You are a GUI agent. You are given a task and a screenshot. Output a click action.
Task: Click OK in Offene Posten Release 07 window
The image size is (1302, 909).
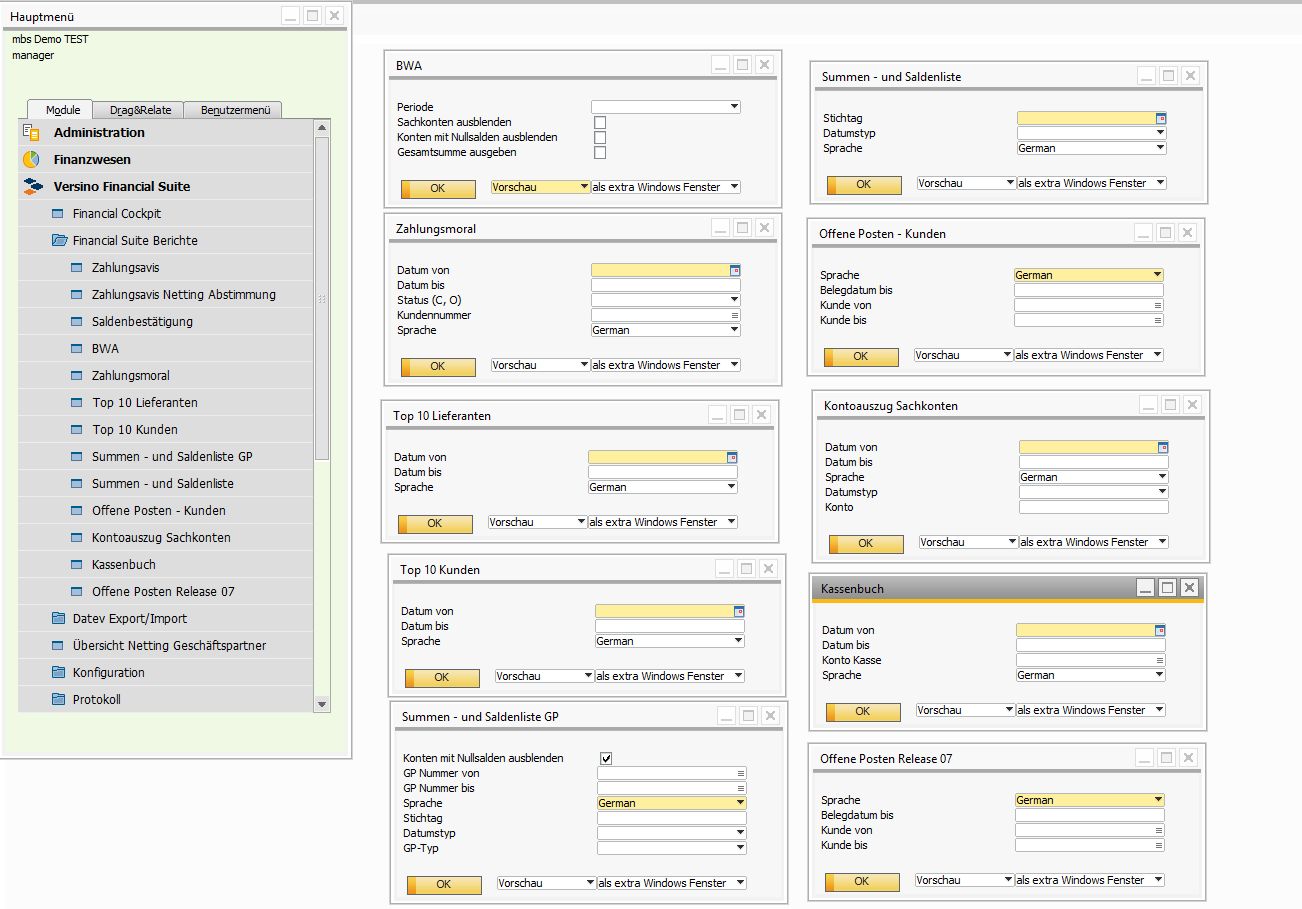tap(862, 882)
